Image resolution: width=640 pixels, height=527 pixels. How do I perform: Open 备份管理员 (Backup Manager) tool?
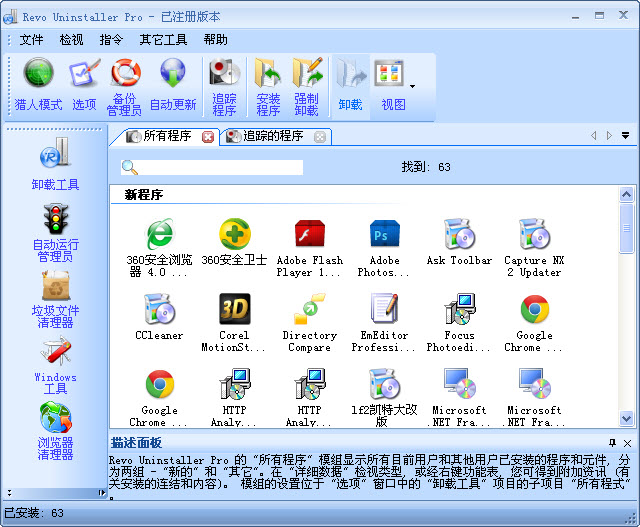pyautogui.click(x=125, y=84)
